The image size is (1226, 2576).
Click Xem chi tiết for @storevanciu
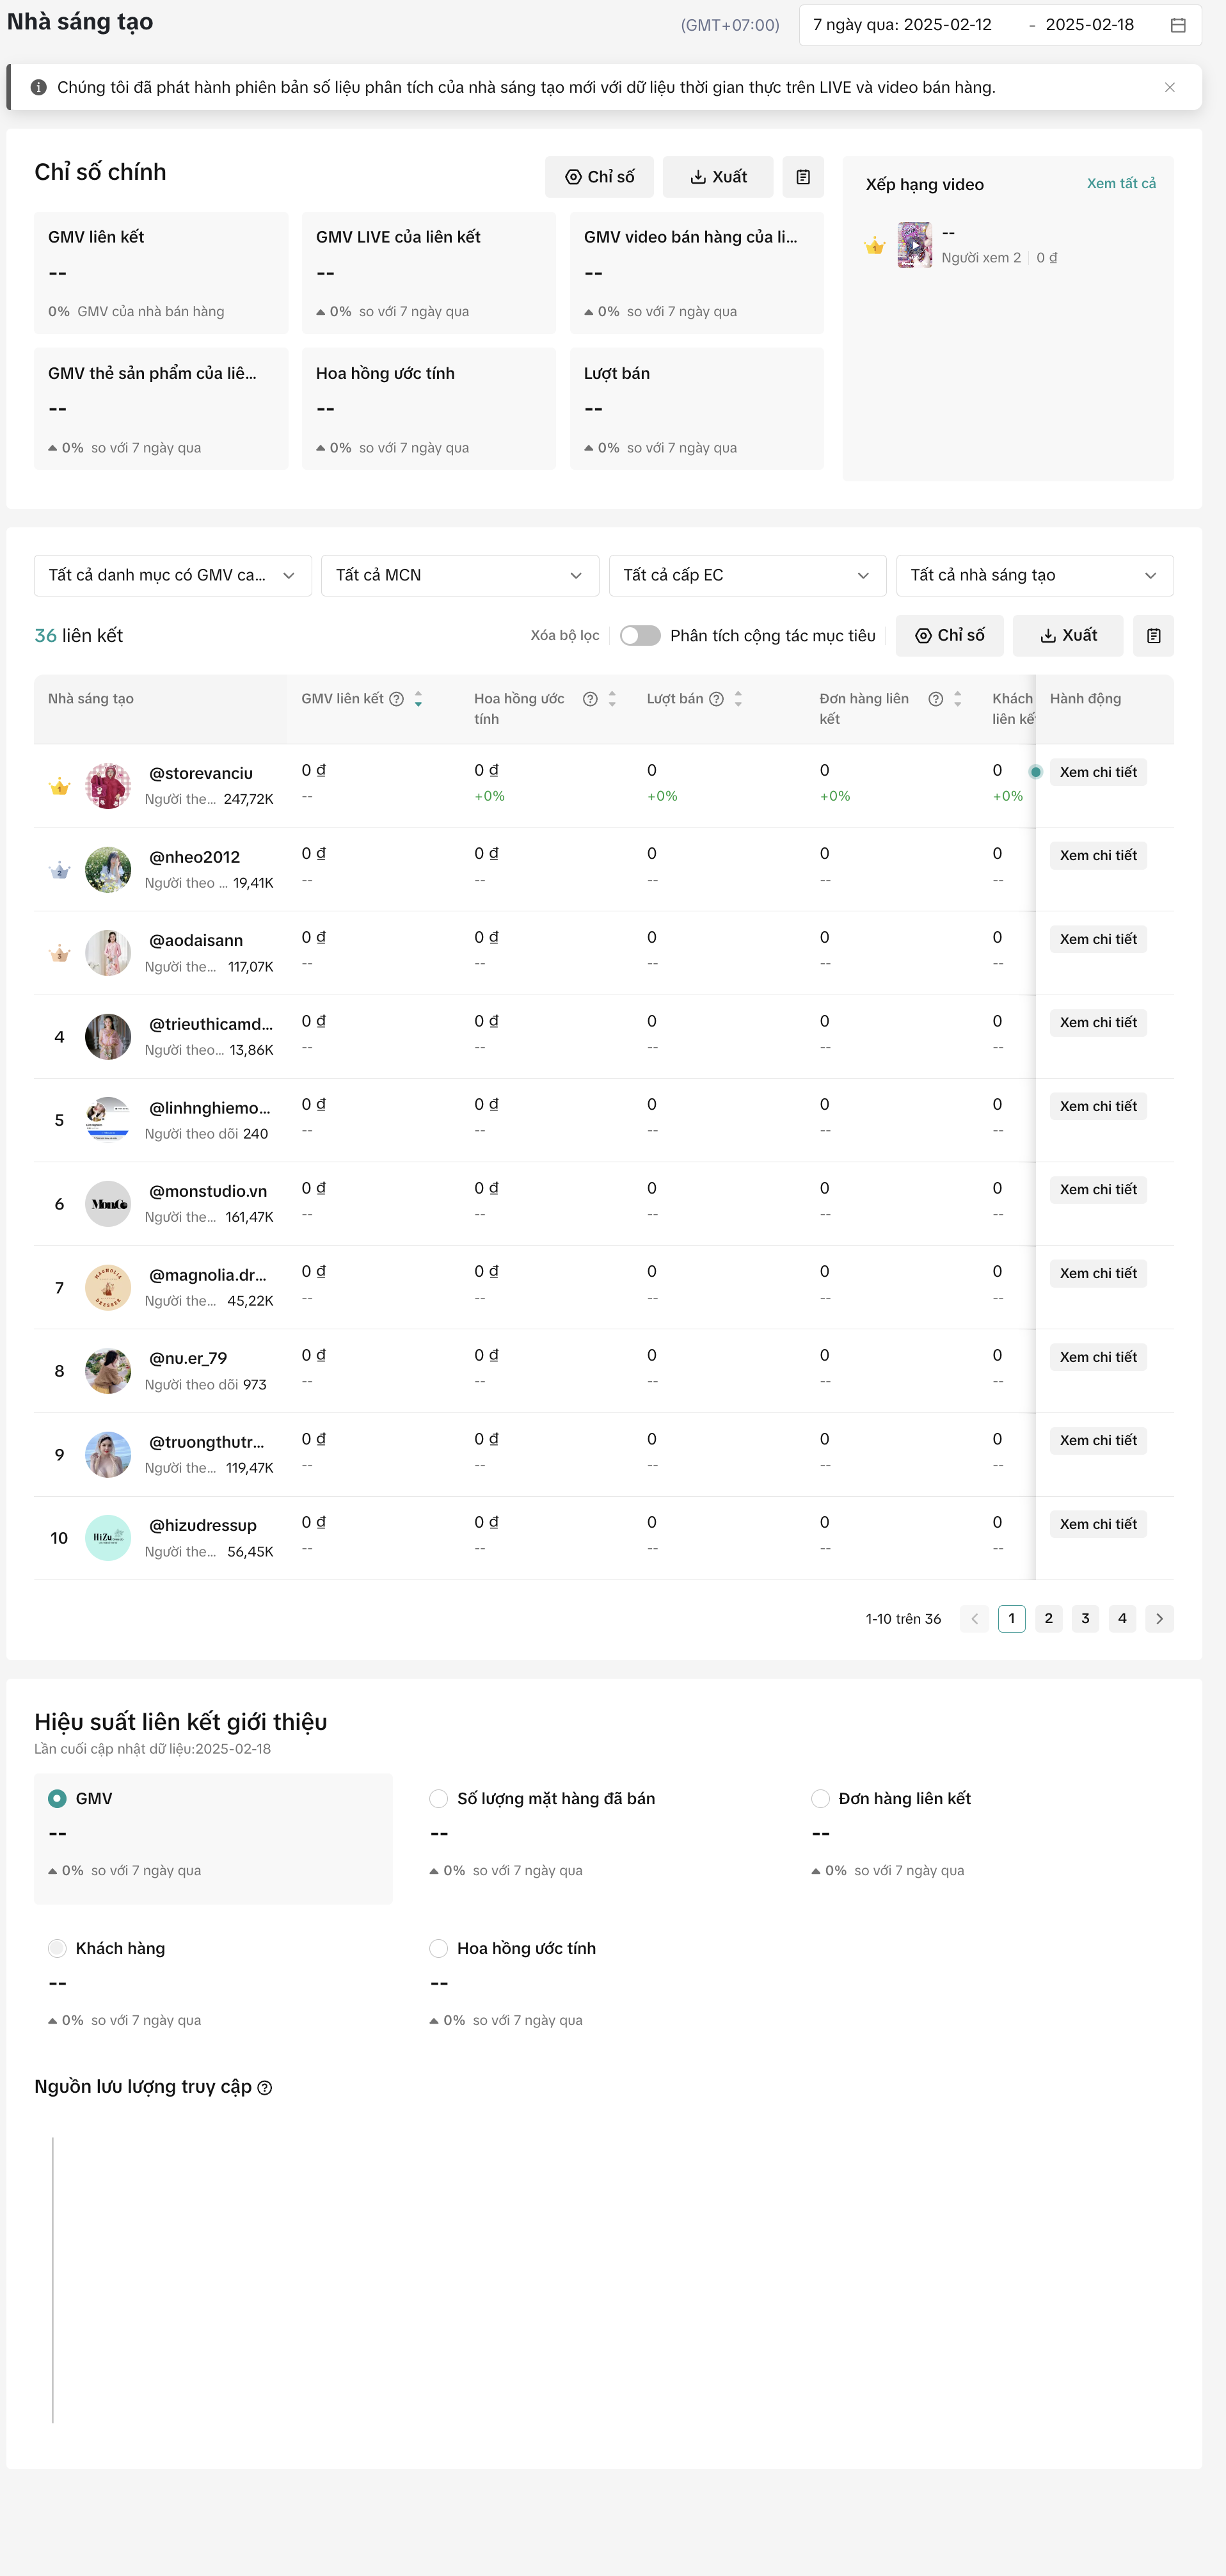coord(1098,772)
